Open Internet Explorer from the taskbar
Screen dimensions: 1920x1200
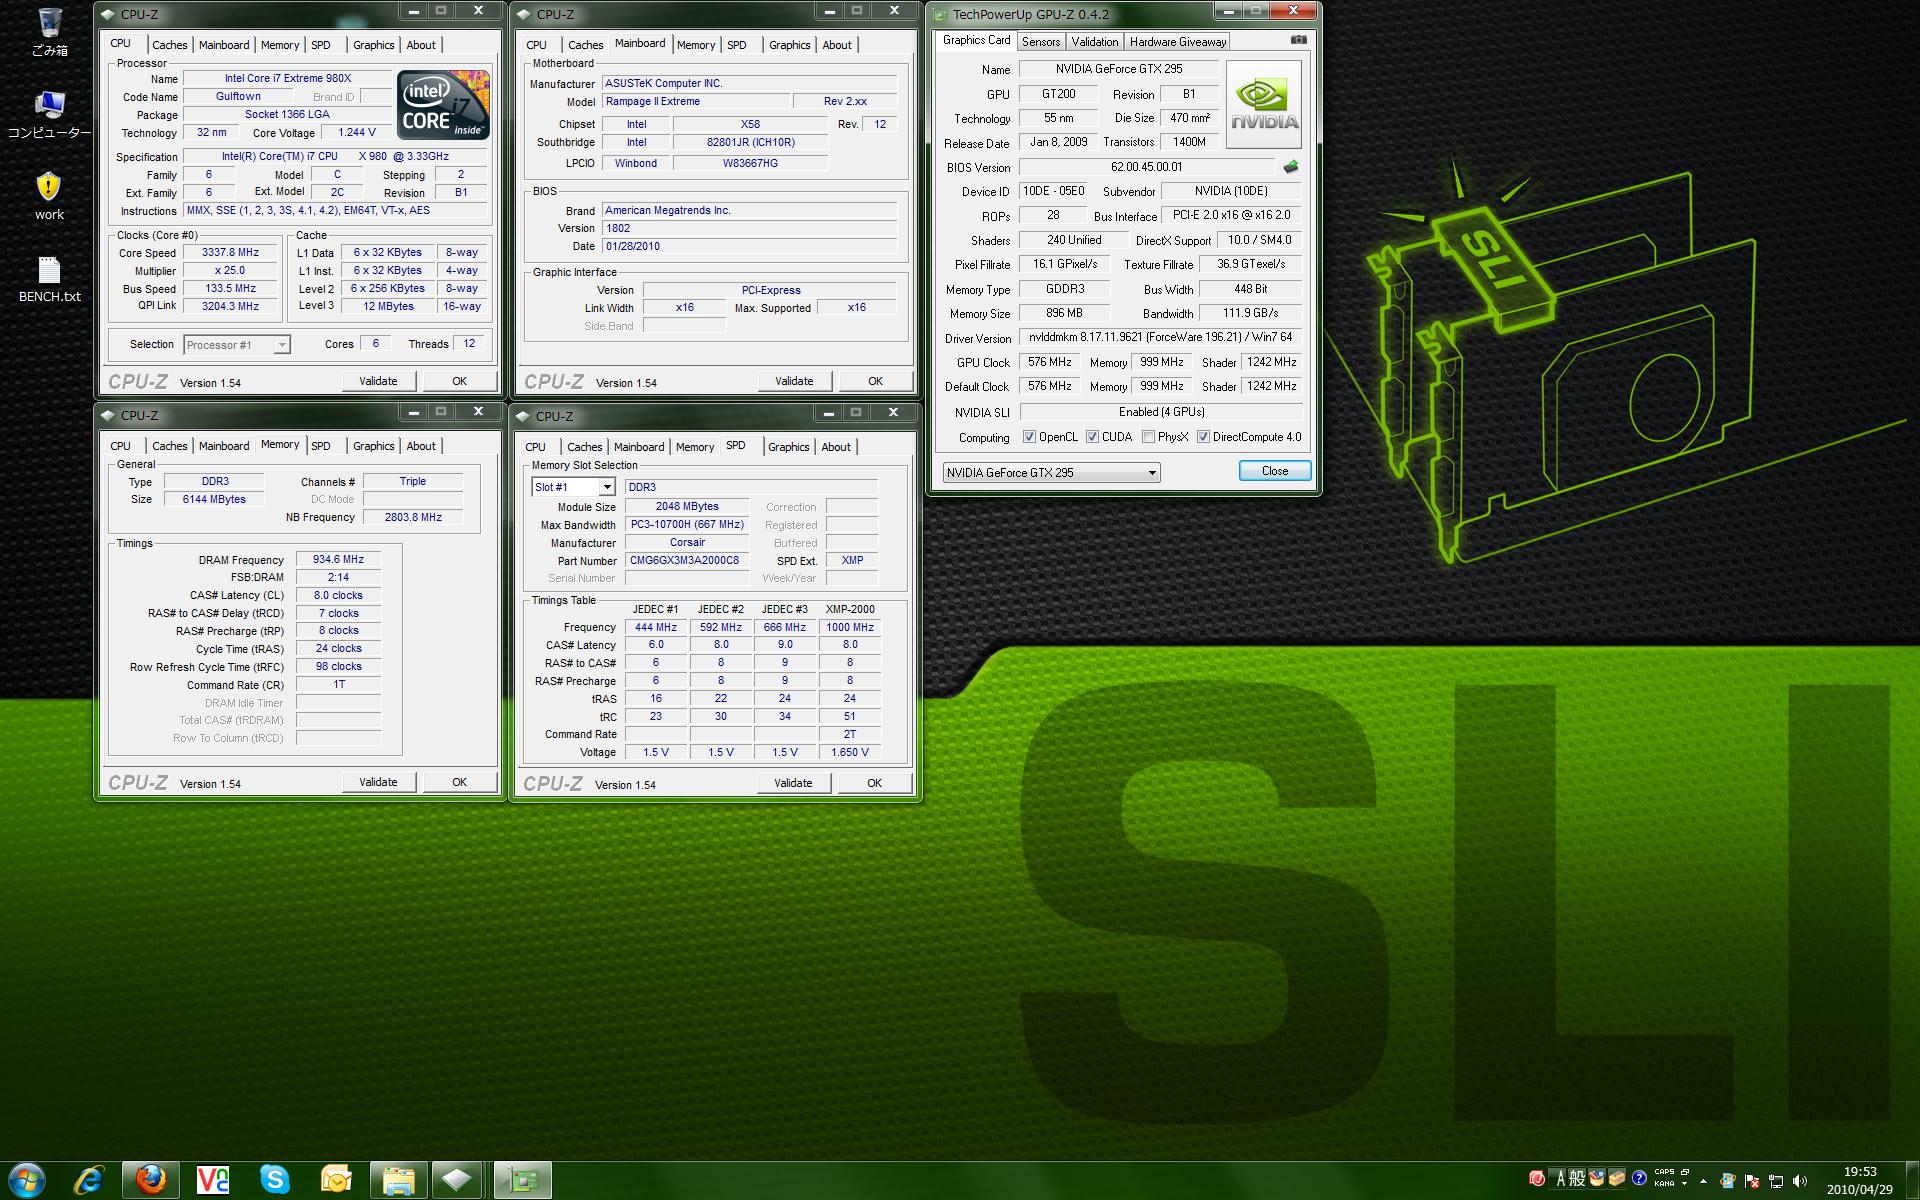pos(89,1180)
